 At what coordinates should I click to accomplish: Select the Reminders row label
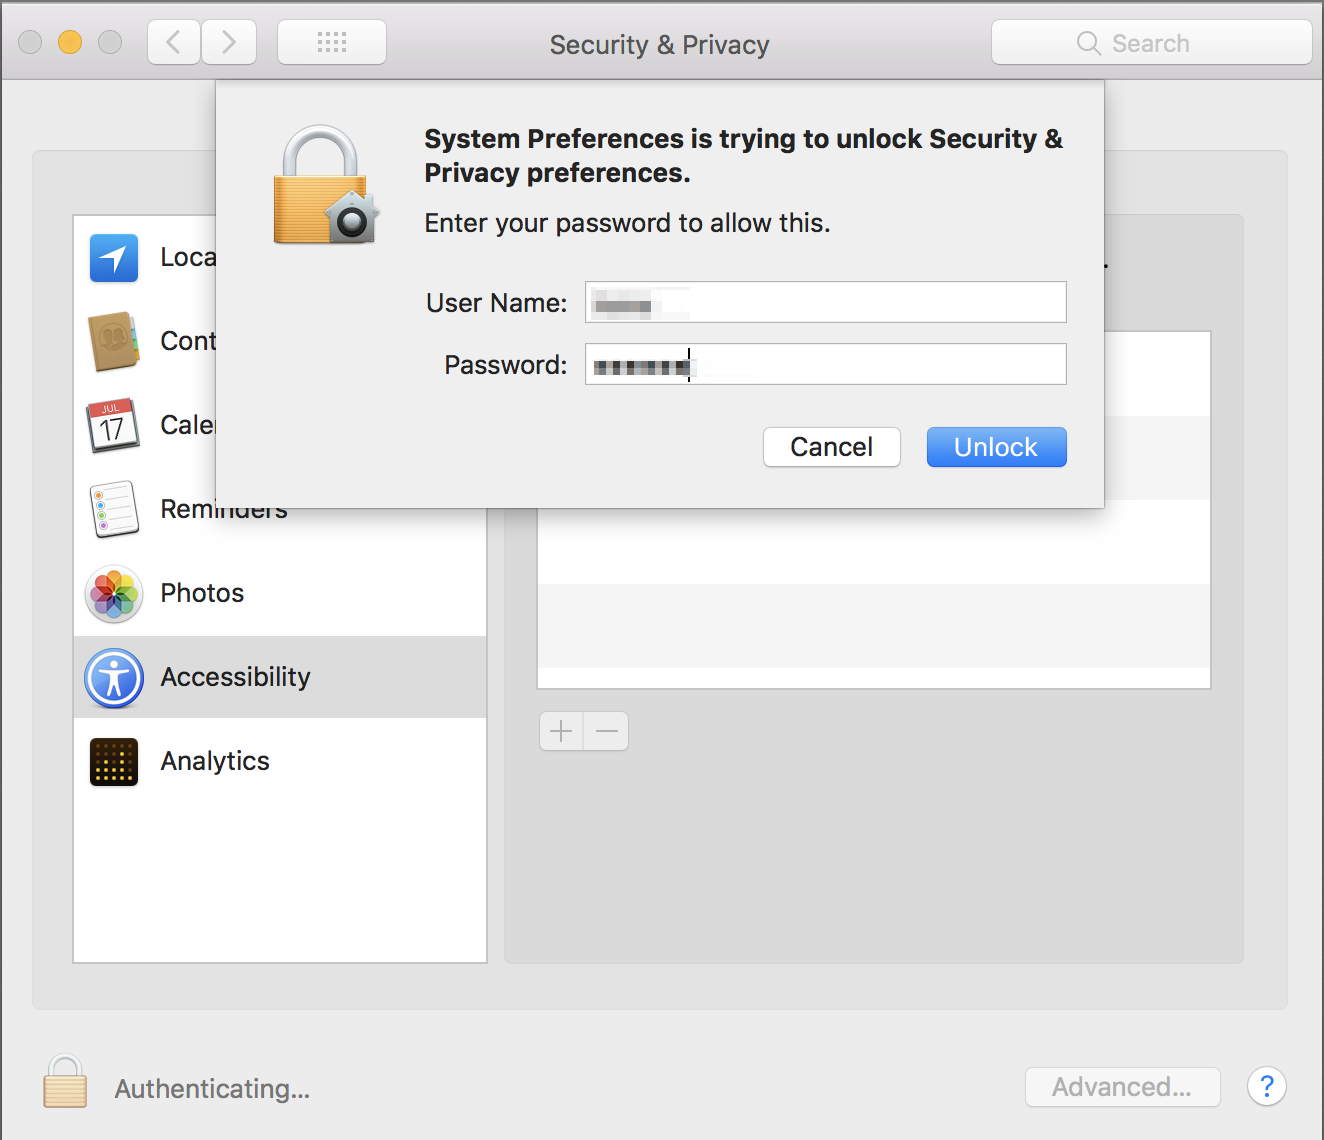pyautogui.click(x=224, y=509)
